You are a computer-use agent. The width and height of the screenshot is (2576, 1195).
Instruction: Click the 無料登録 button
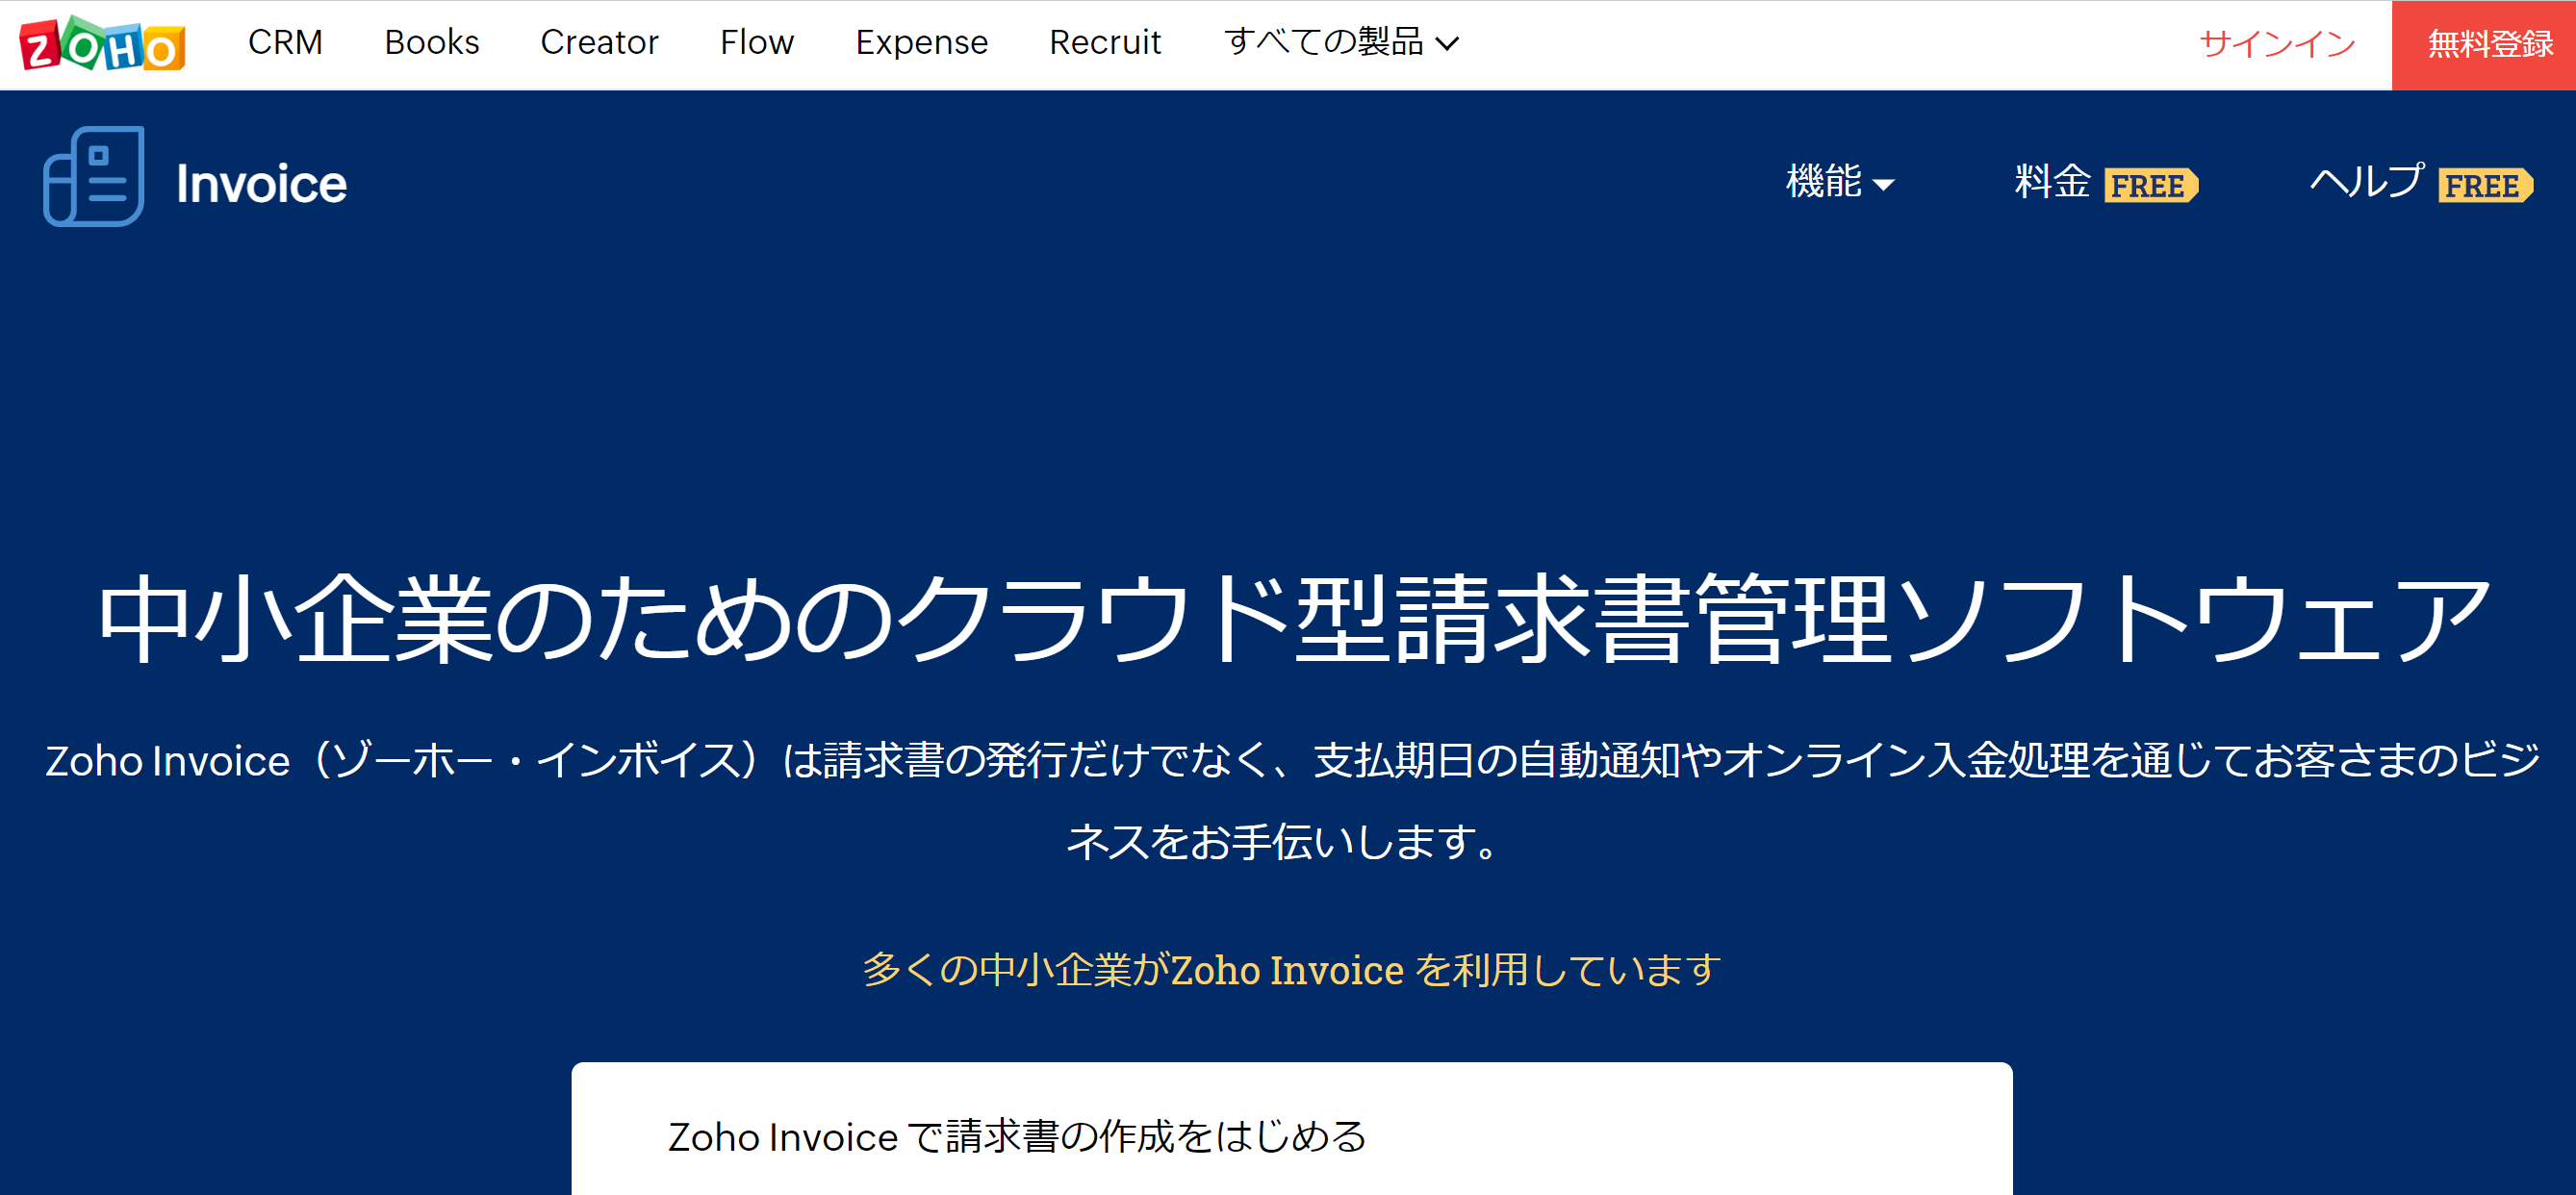tap(2484, 45)
